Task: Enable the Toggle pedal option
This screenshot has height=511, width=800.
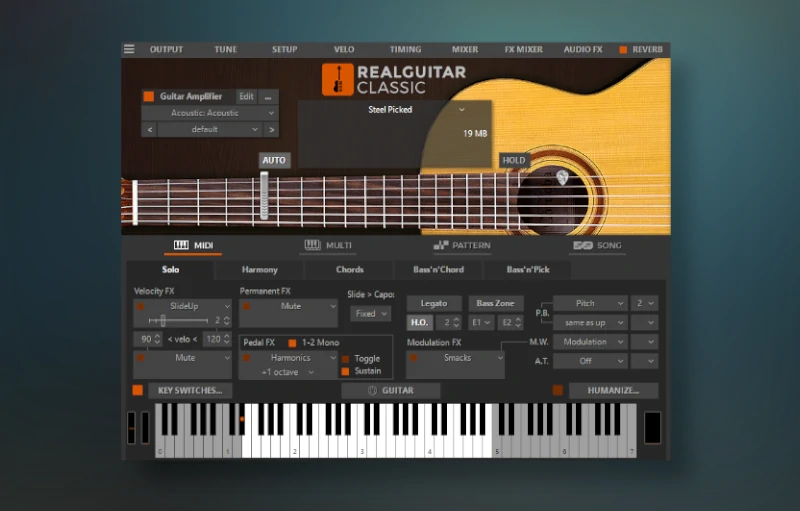Action: 345,359
